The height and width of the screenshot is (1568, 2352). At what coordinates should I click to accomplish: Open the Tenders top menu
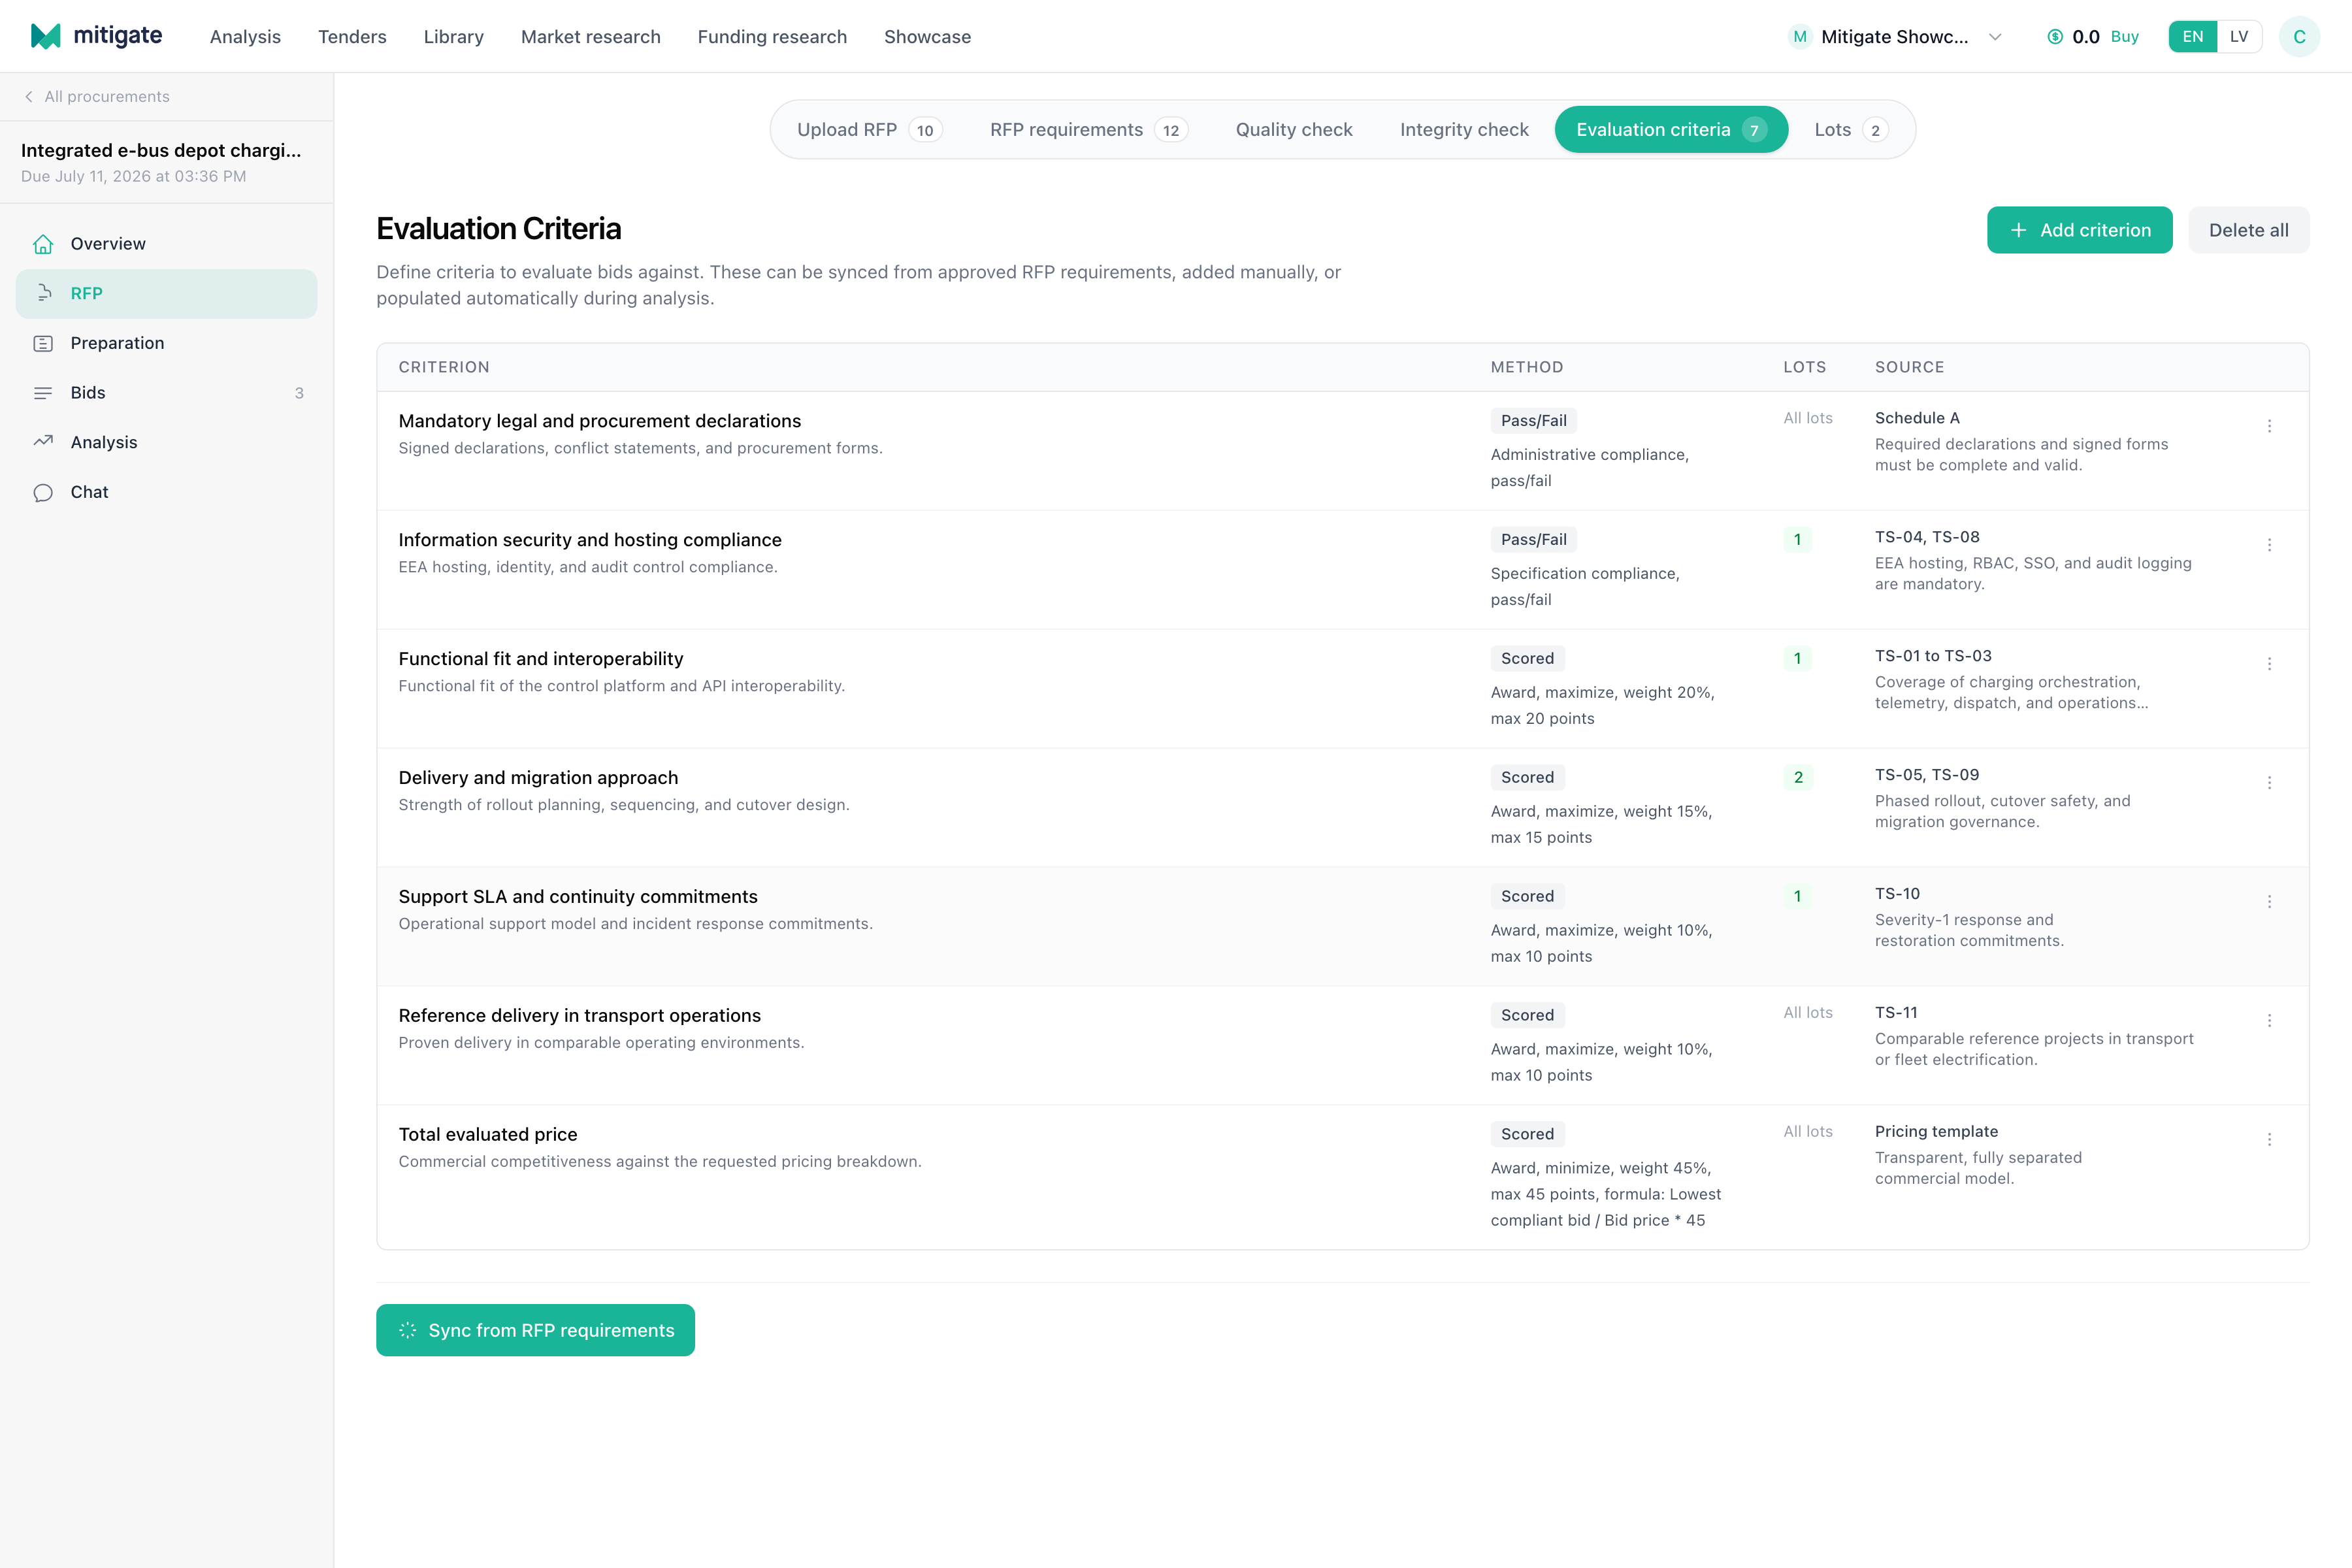pyautogui.click(x=352, y=37)
